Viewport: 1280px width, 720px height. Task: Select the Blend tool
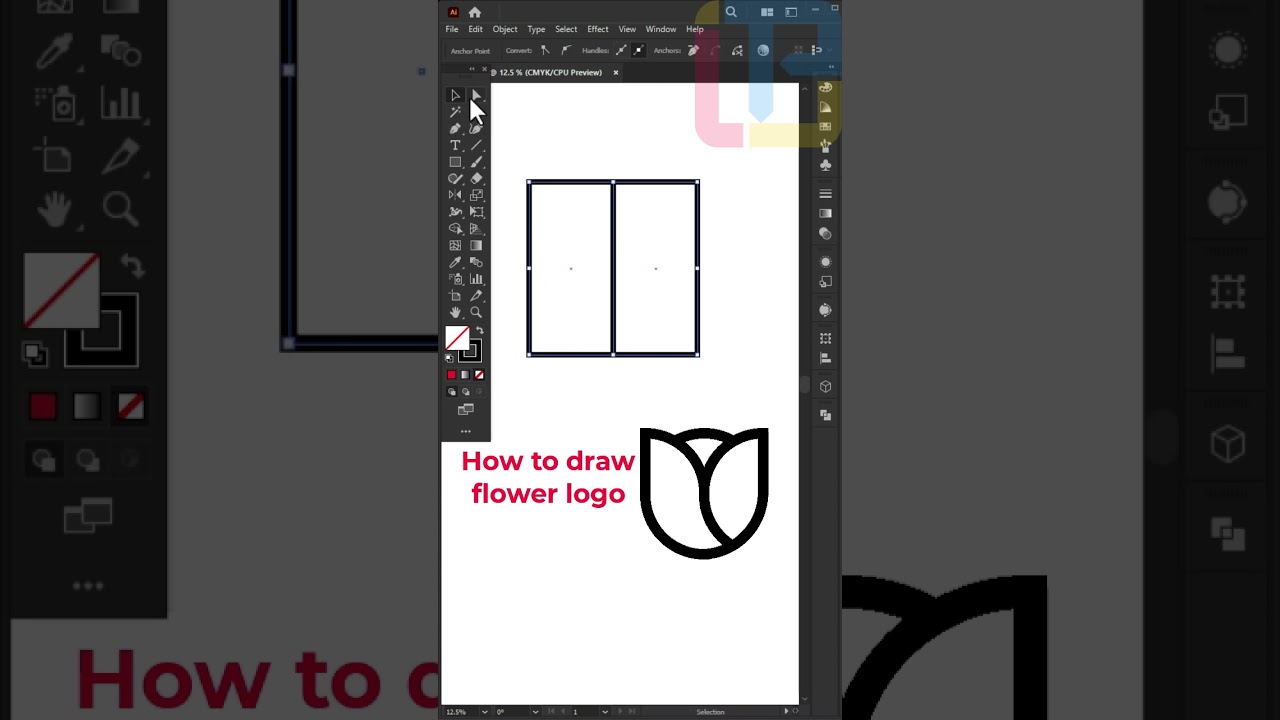tap(476, 262)
